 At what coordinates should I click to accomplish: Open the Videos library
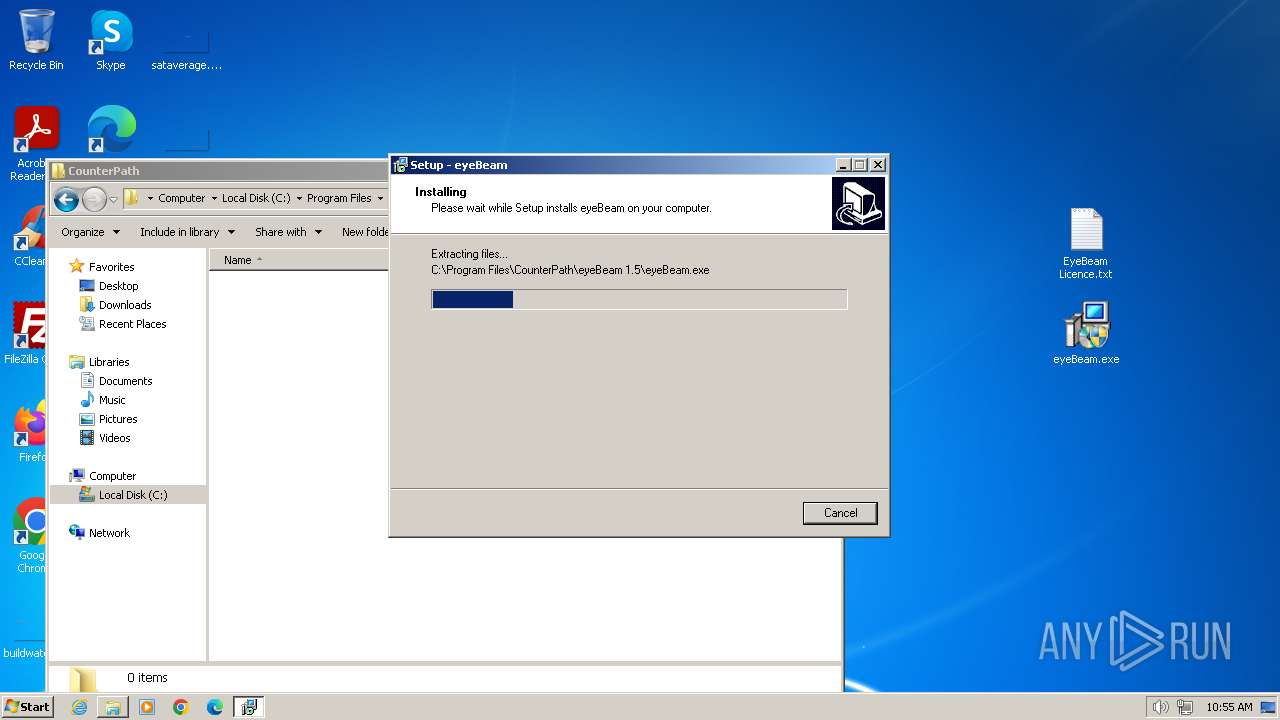click(114, 438)
